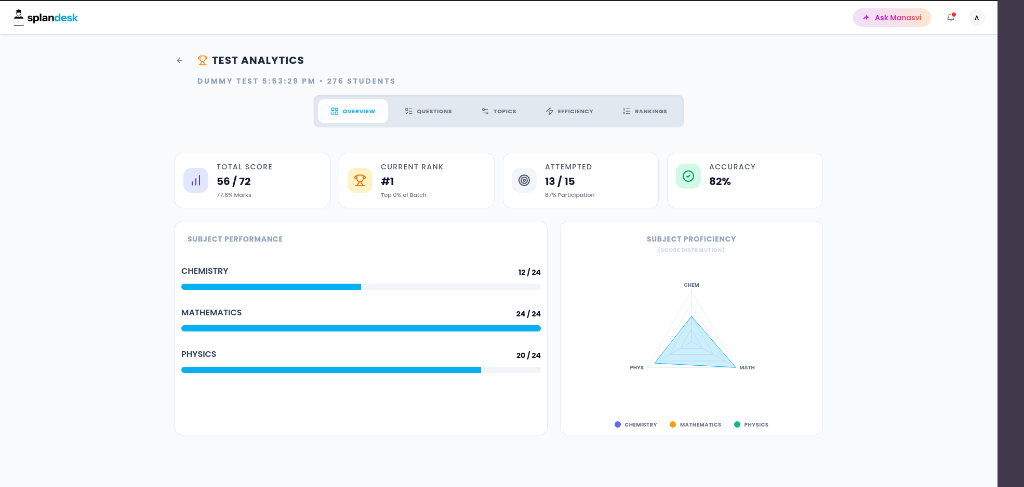Viewport: 1024px width, 487px height.
Task: Click the Physics subject label
Action: pyautogui.click(x=199, y=354)
